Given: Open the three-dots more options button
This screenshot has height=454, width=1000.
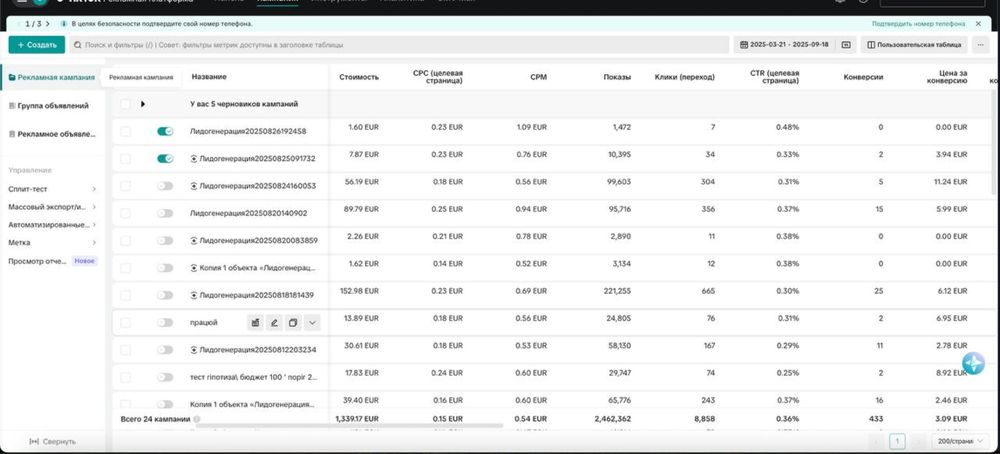Looking at the screenshot, I should [979, 45].
